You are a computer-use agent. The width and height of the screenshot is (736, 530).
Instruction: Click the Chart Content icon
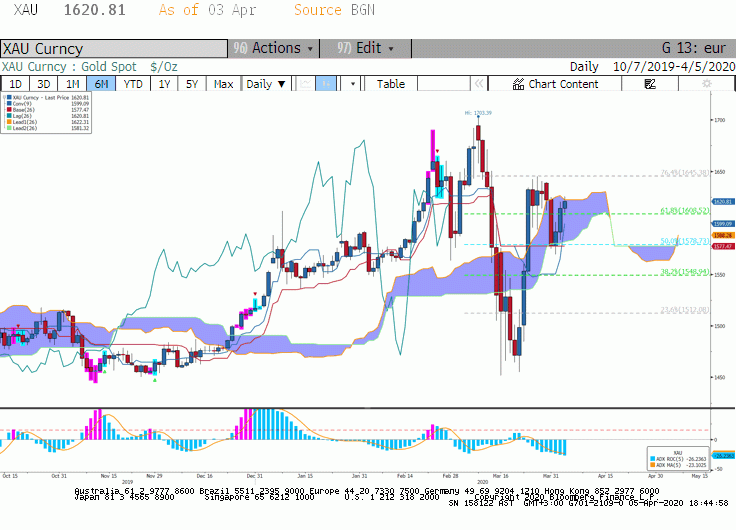click(x=518, y=84)
